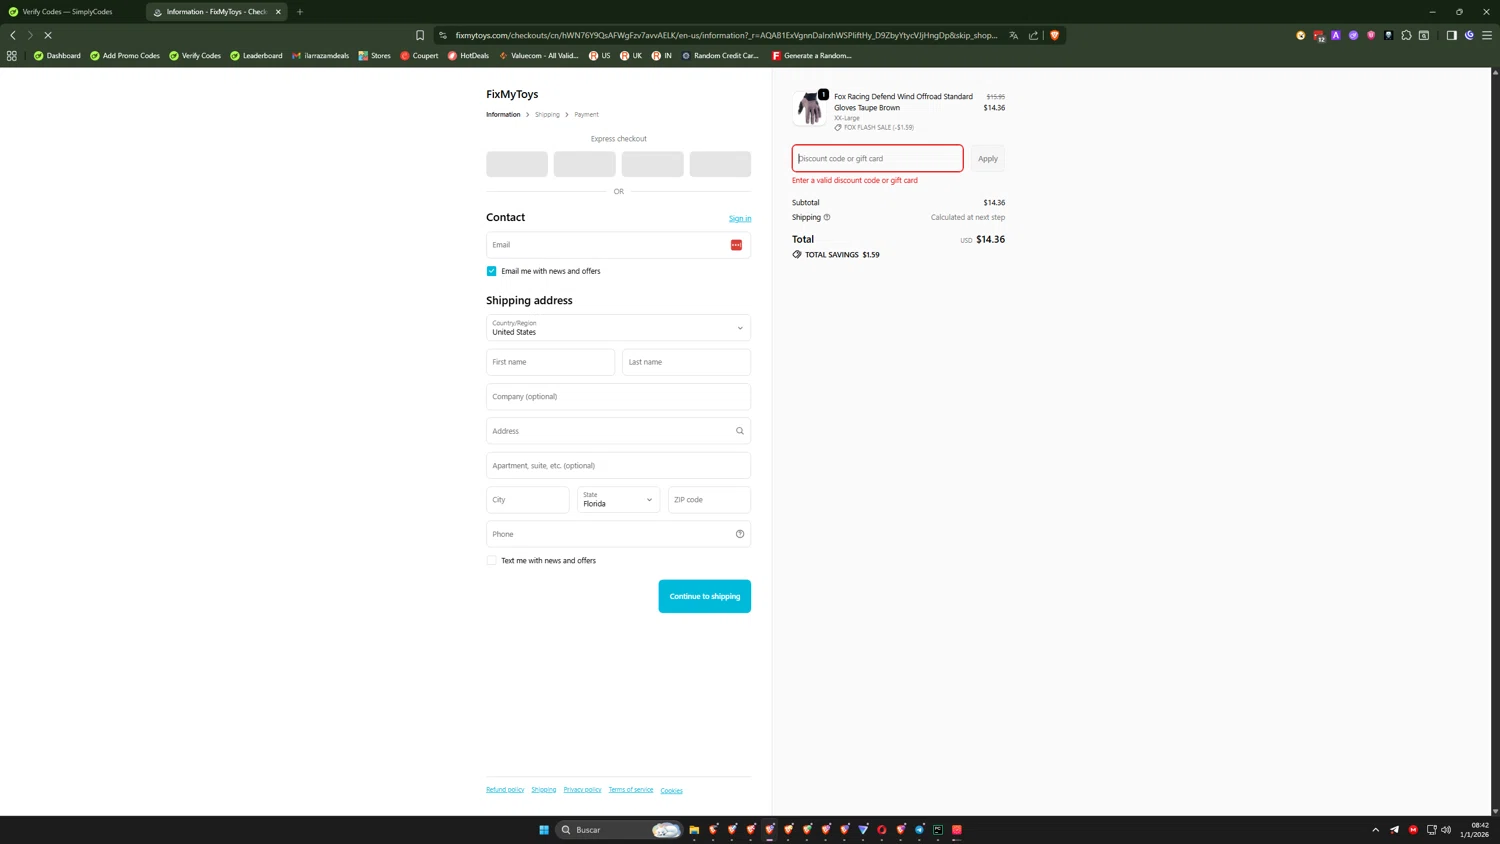Open Dashboard bookmark
1500x844 pixels.
(x=57, y=56)
